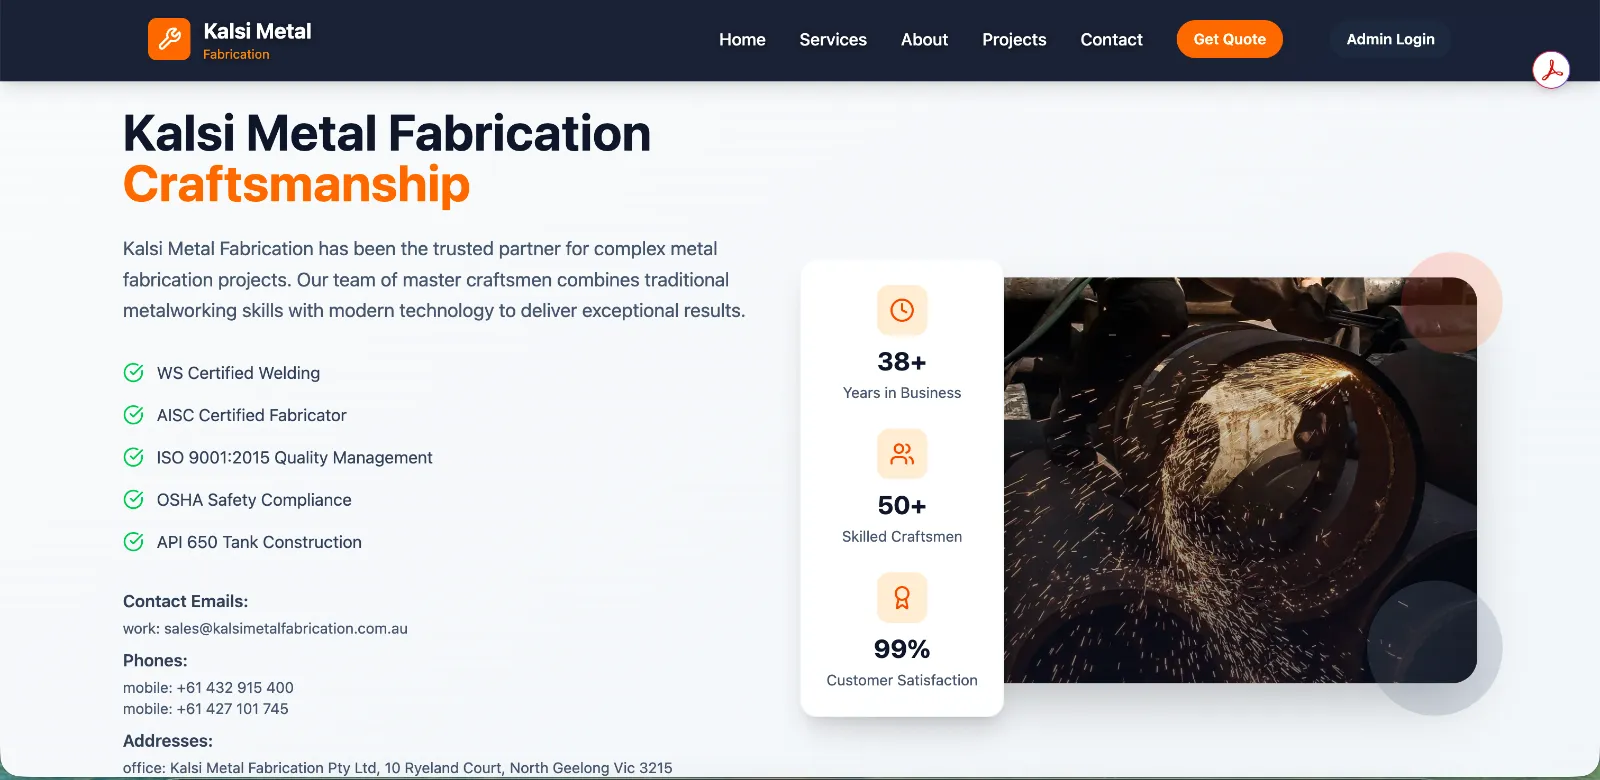
Task: Navigate to the About page
Action: [x=924, y=40]
